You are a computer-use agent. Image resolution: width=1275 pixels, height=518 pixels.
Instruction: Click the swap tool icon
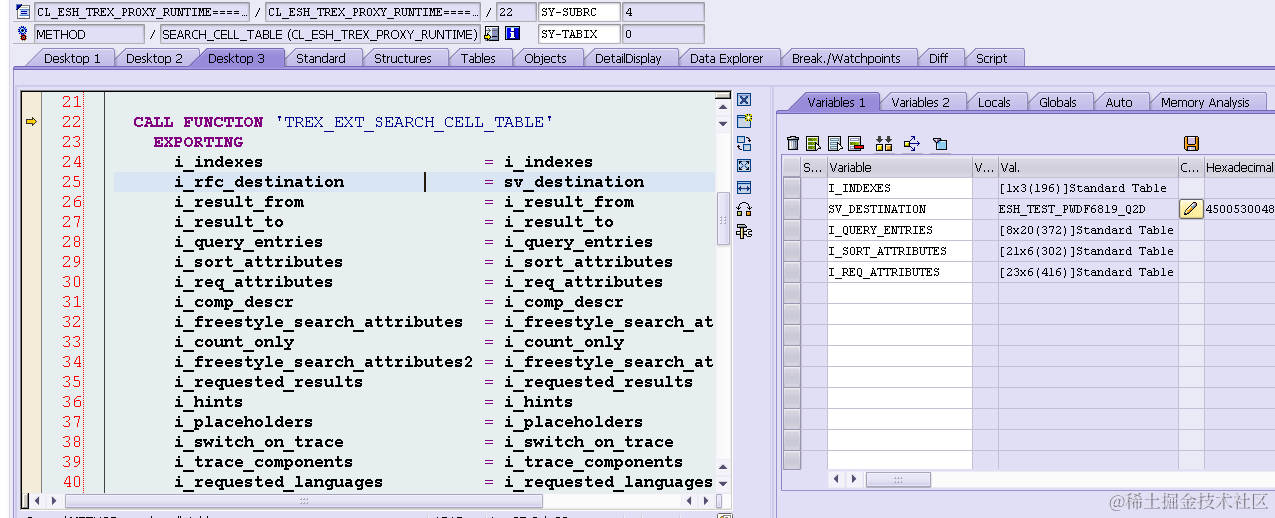[743, 144]
